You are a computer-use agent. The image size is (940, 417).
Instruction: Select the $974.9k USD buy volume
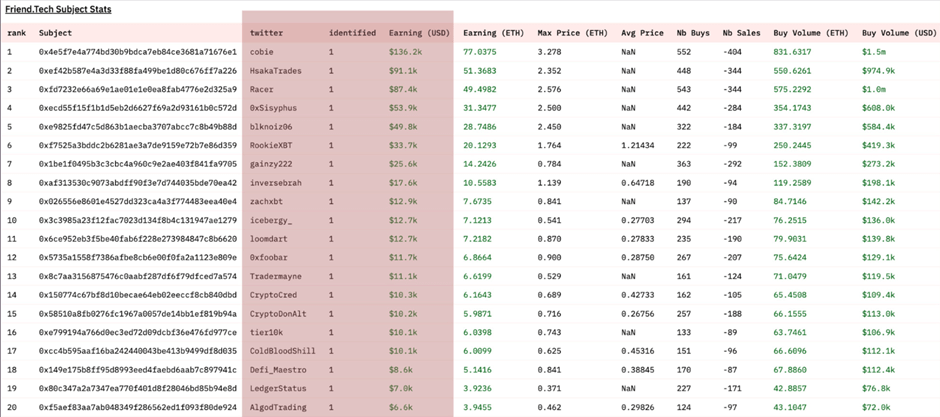[x=879, y=71]
